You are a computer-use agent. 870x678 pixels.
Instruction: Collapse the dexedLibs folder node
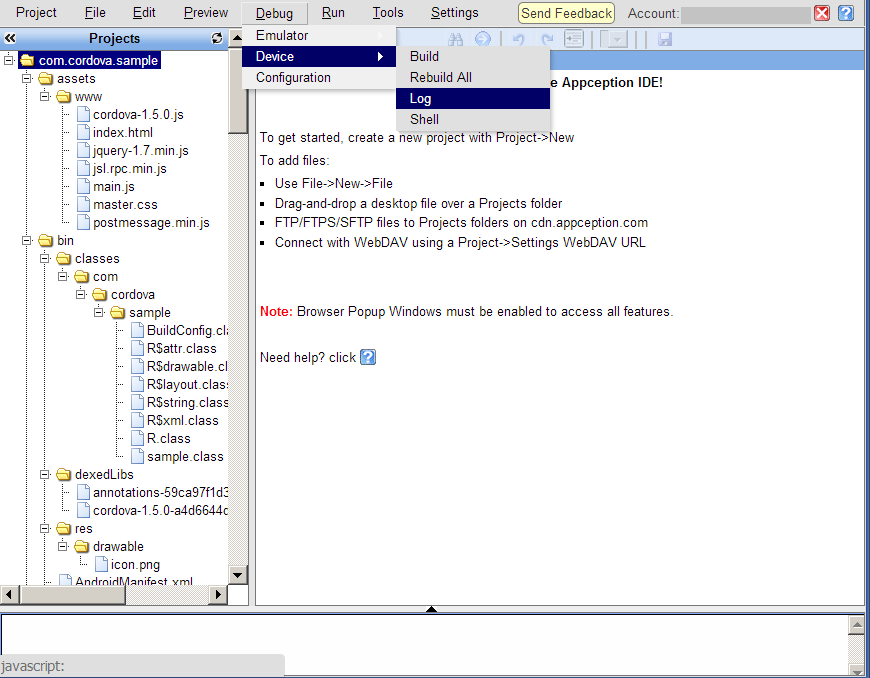45,474
